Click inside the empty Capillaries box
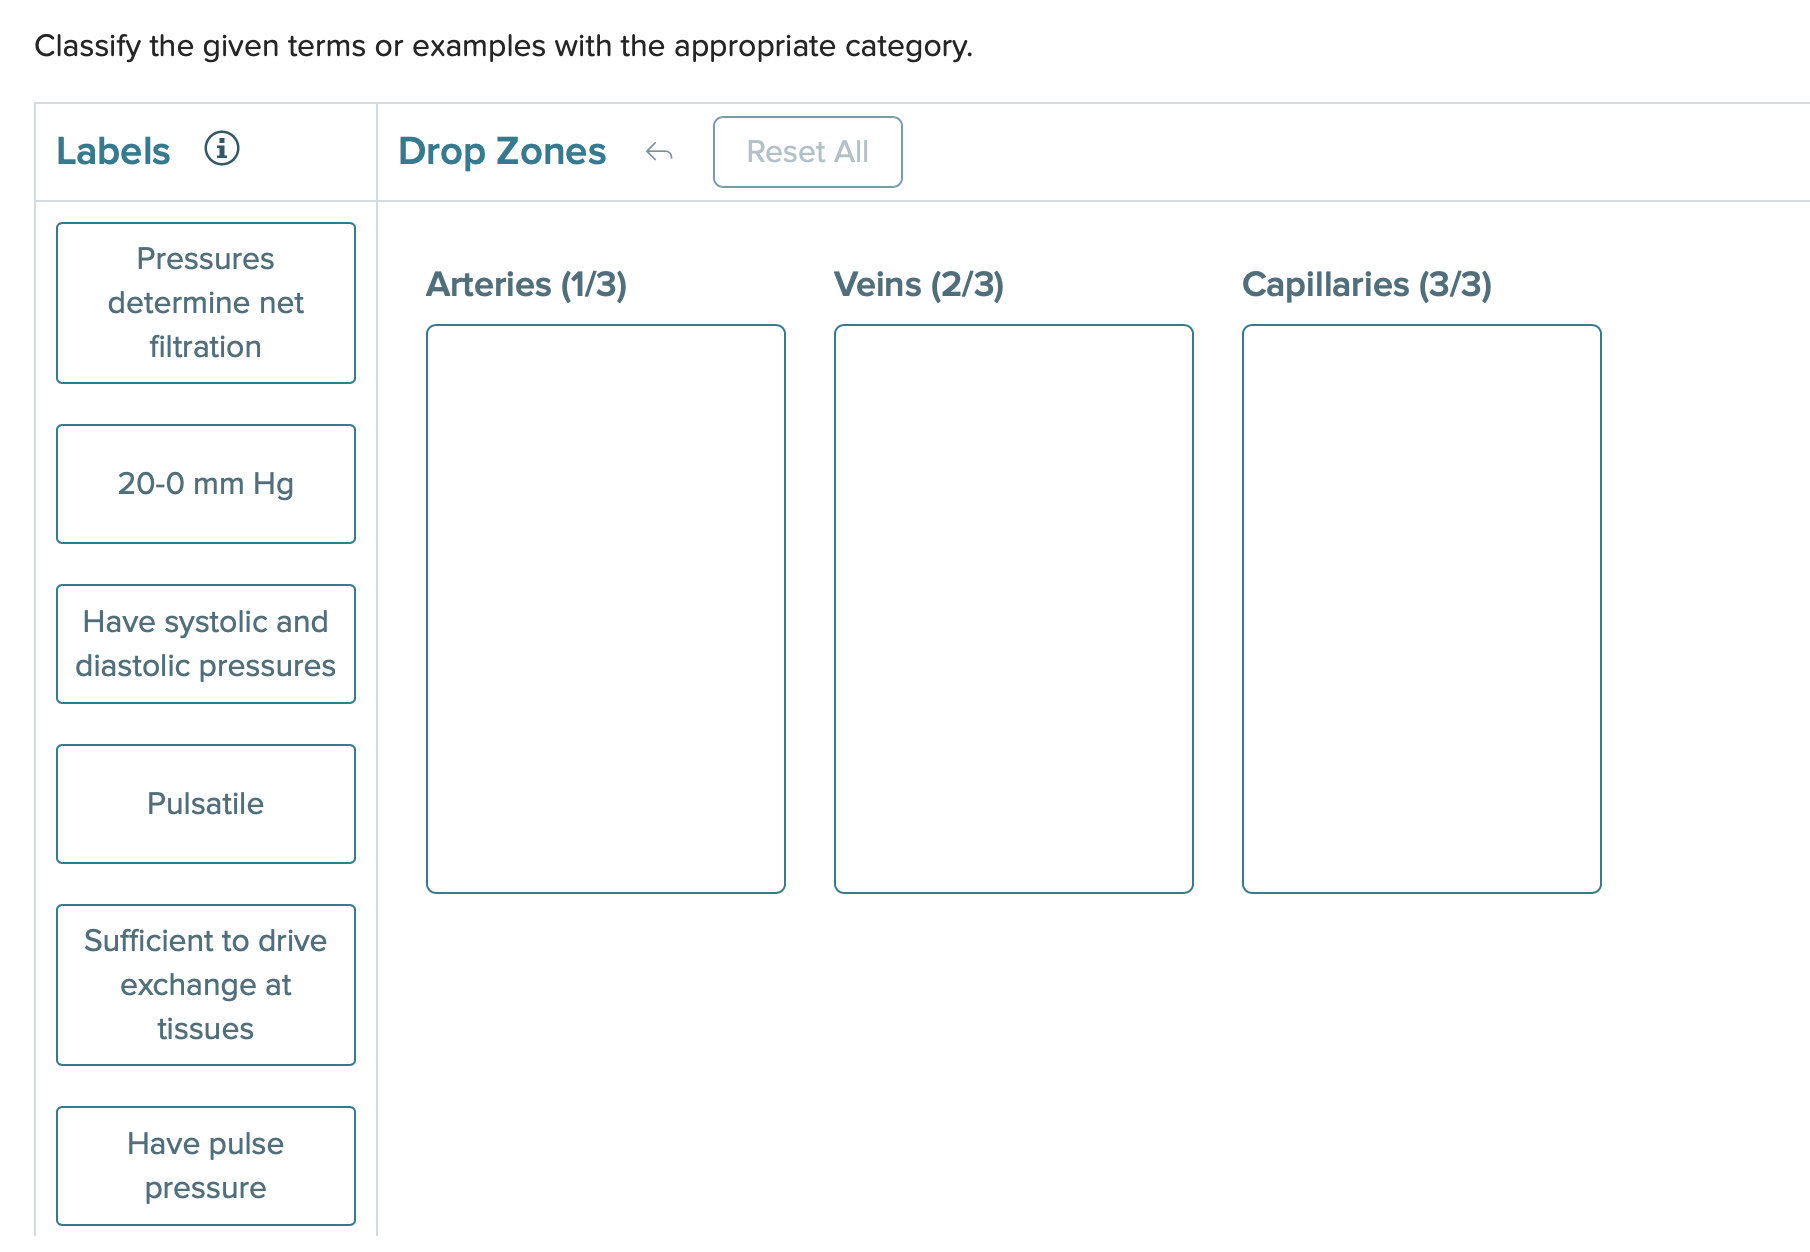 point(1421,607)
